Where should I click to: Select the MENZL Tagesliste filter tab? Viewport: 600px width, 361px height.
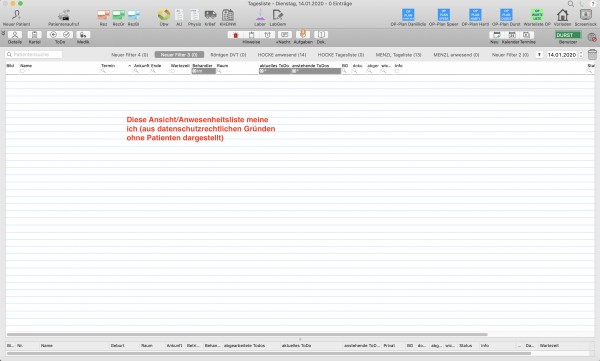pos(398,55)
